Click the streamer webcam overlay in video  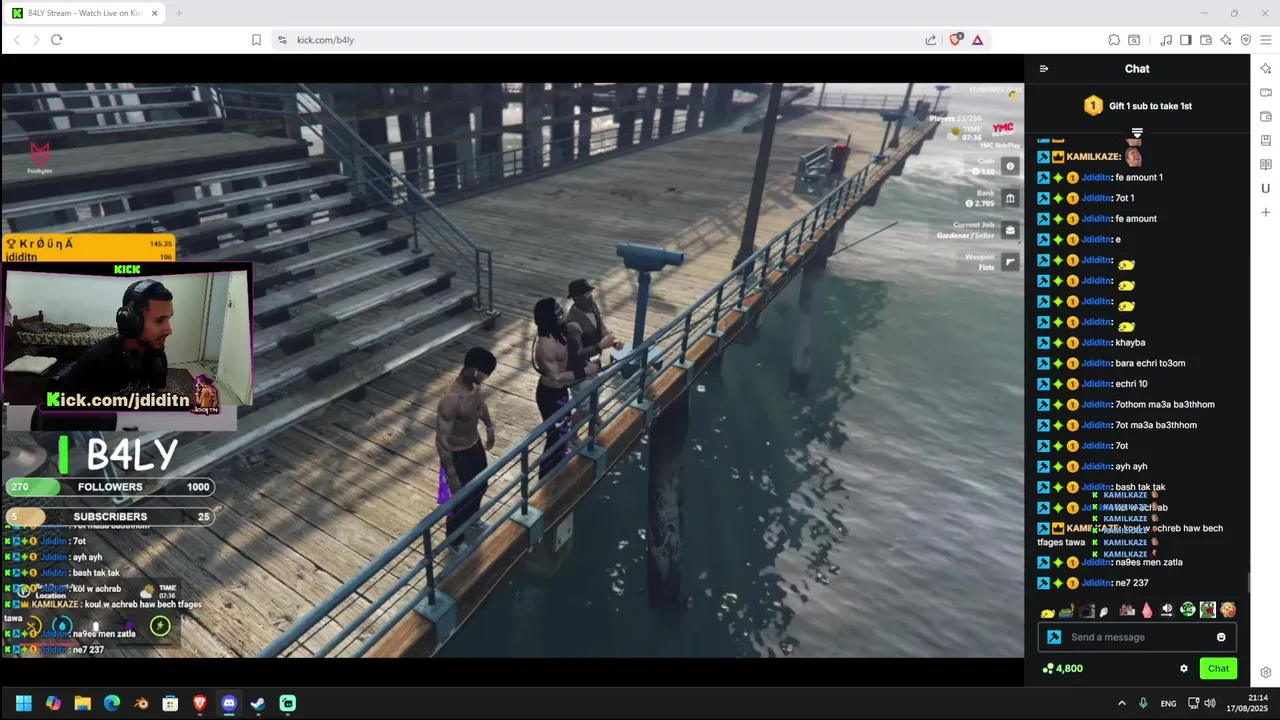[127, 338]
